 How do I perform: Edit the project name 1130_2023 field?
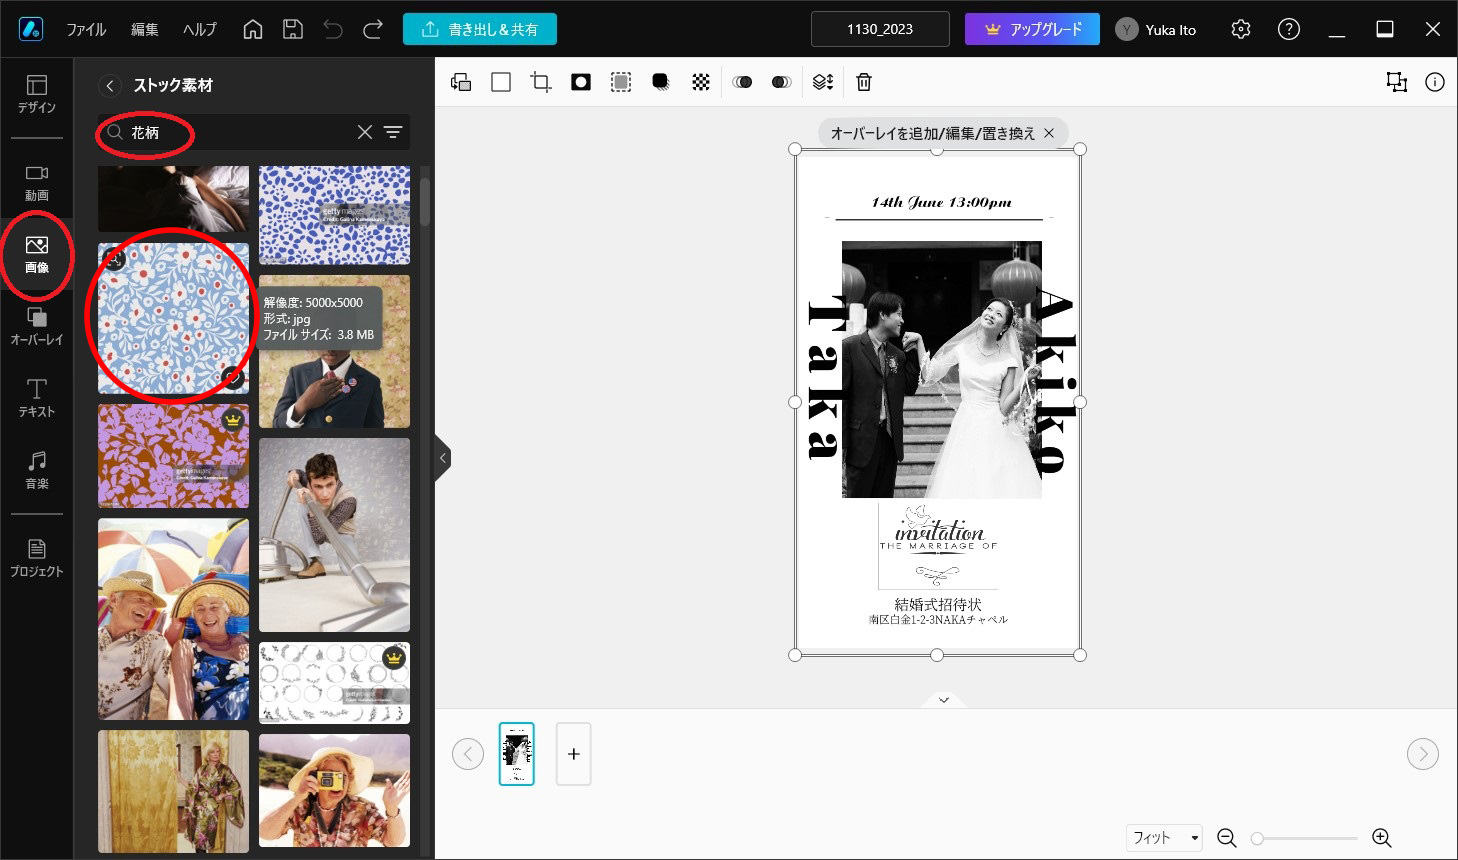[x=880, y=29]
